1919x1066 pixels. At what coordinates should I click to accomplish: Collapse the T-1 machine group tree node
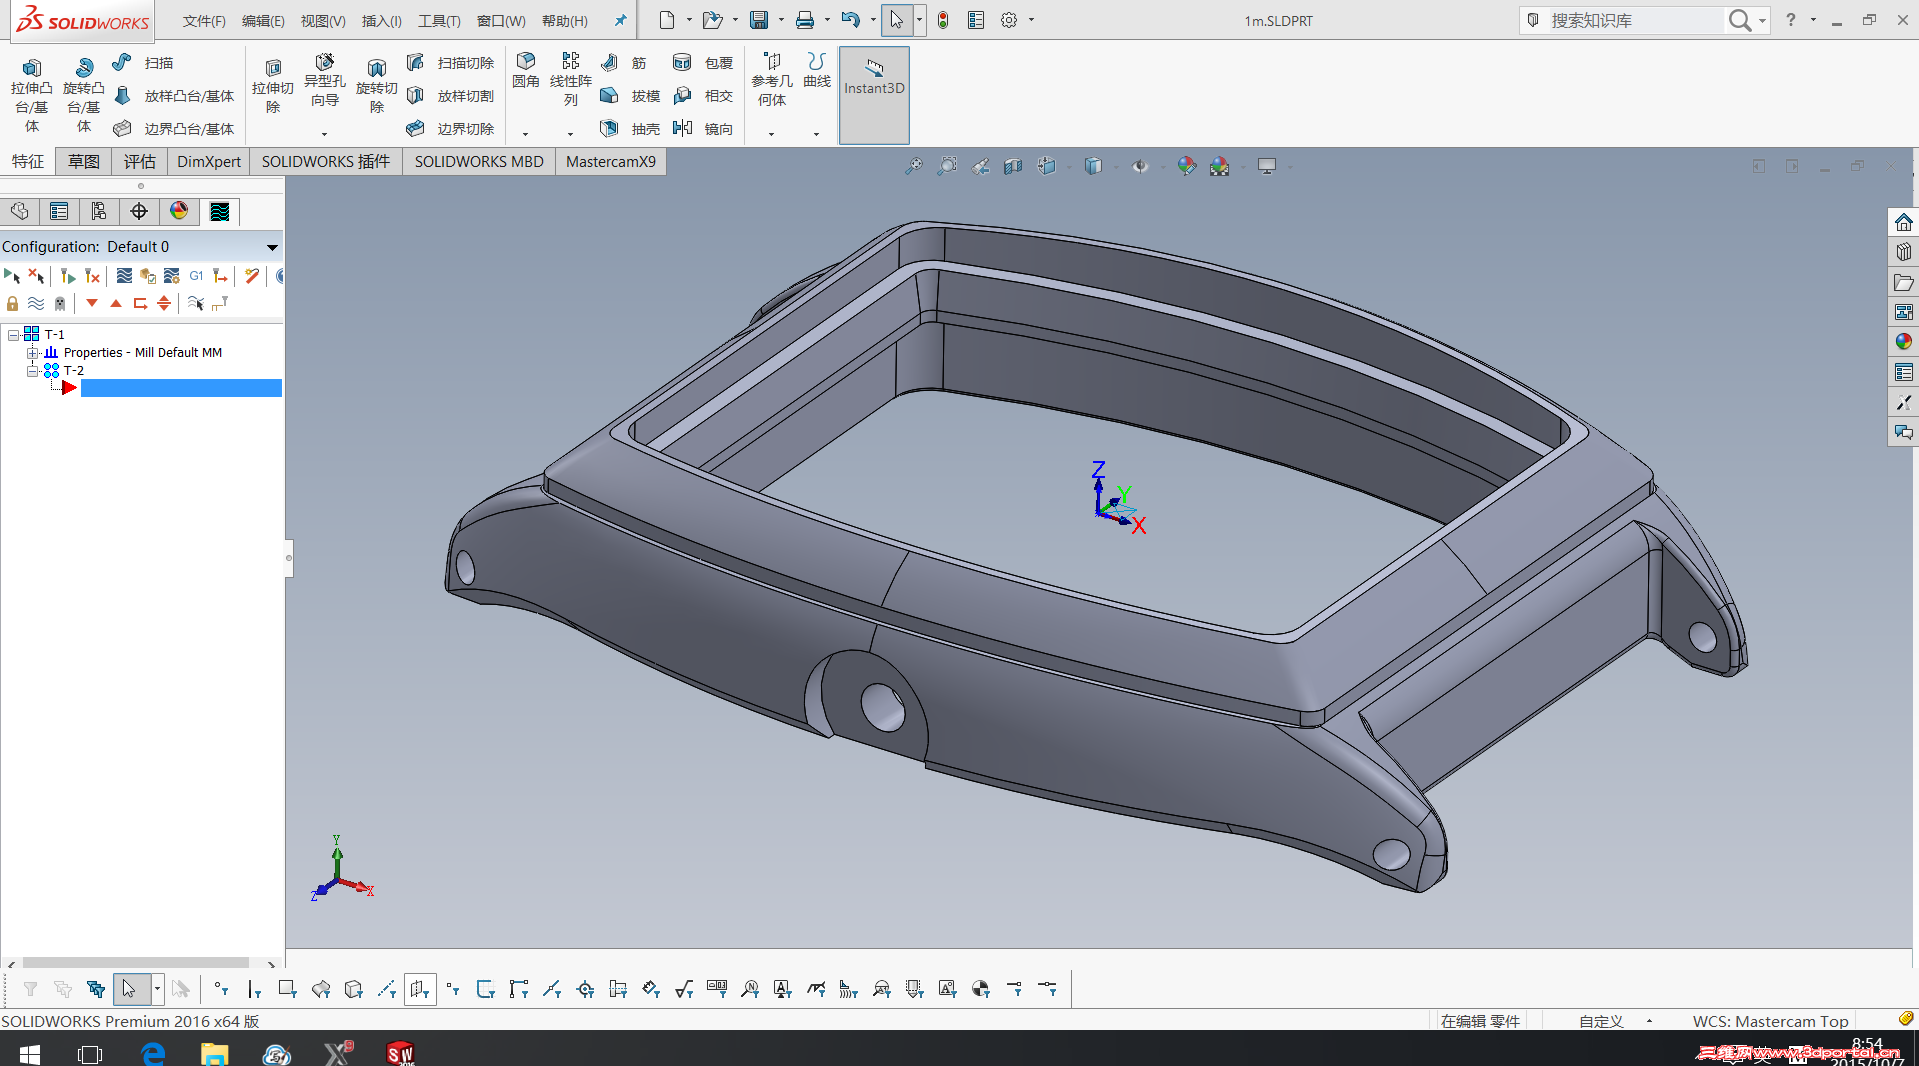14,335
